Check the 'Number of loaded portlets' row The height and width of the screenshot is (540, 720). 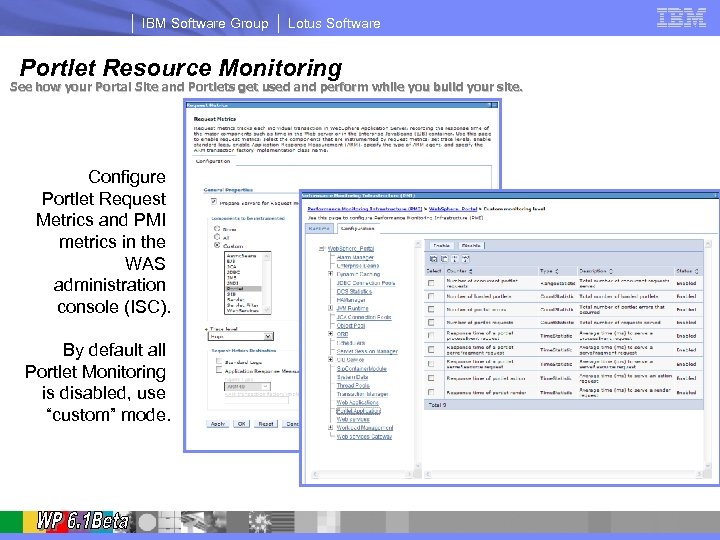431,297
